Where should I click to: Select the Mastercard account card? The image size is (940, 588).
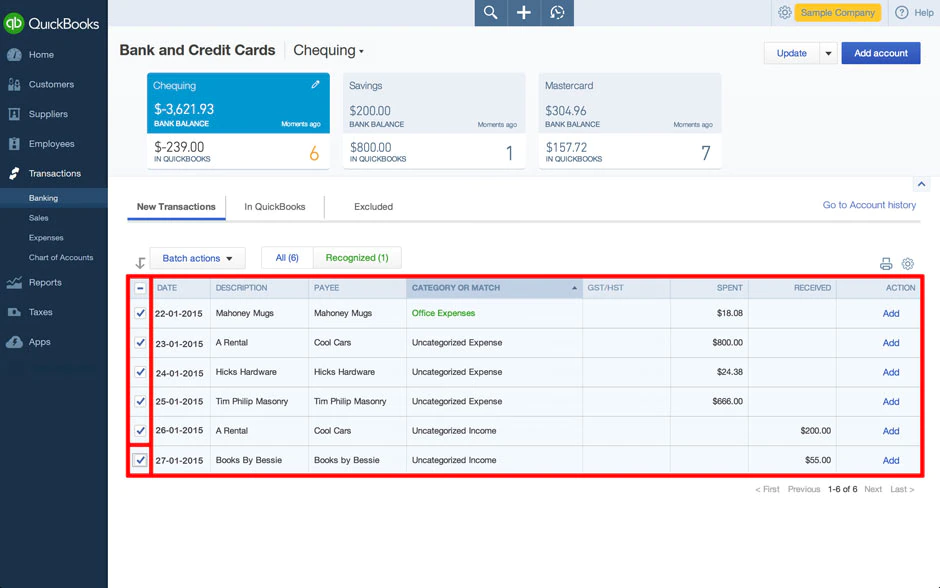(x=629, y=121)
